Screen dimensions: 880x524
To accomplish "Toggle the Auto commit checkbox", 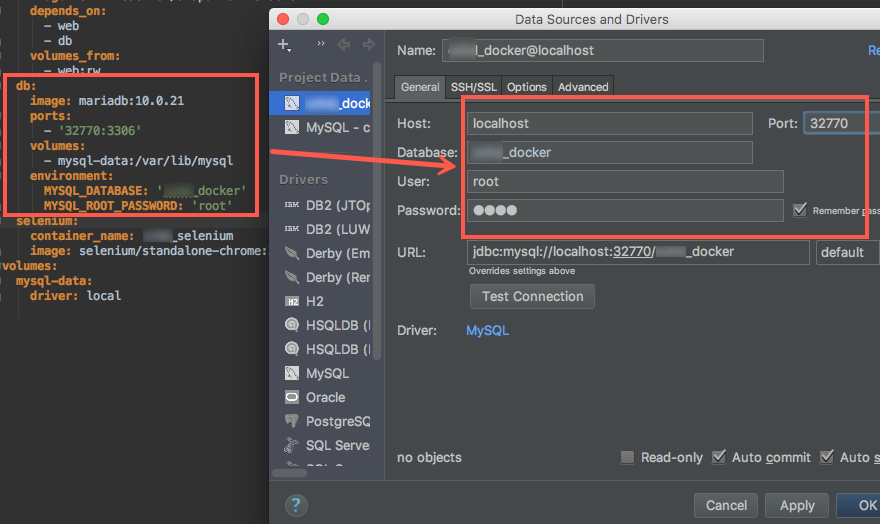I will point(718,457).
